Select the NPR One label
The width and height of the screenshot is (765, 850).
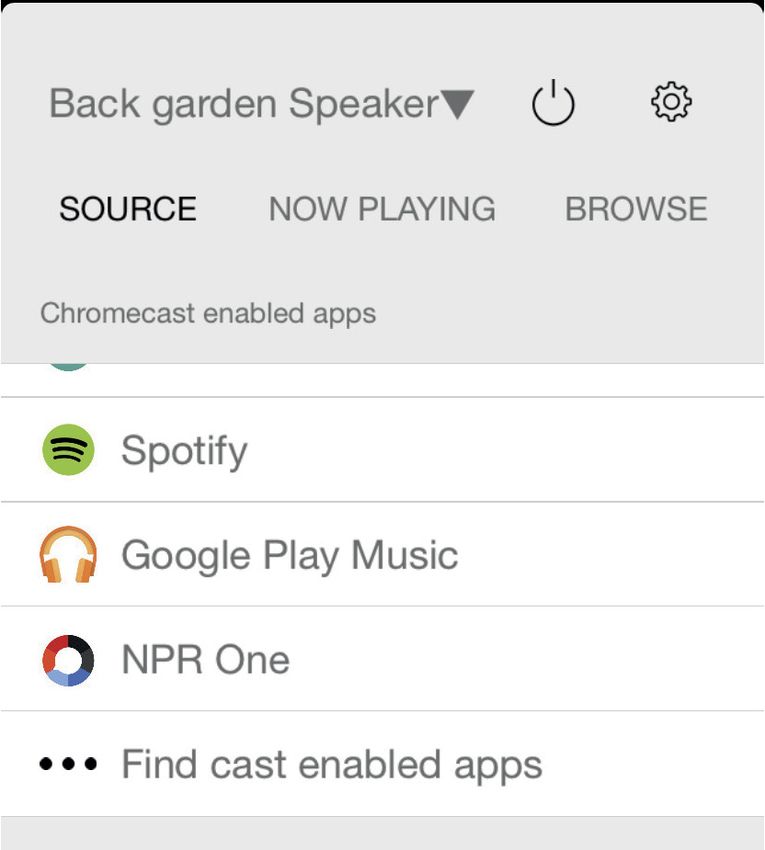point(205,660)
